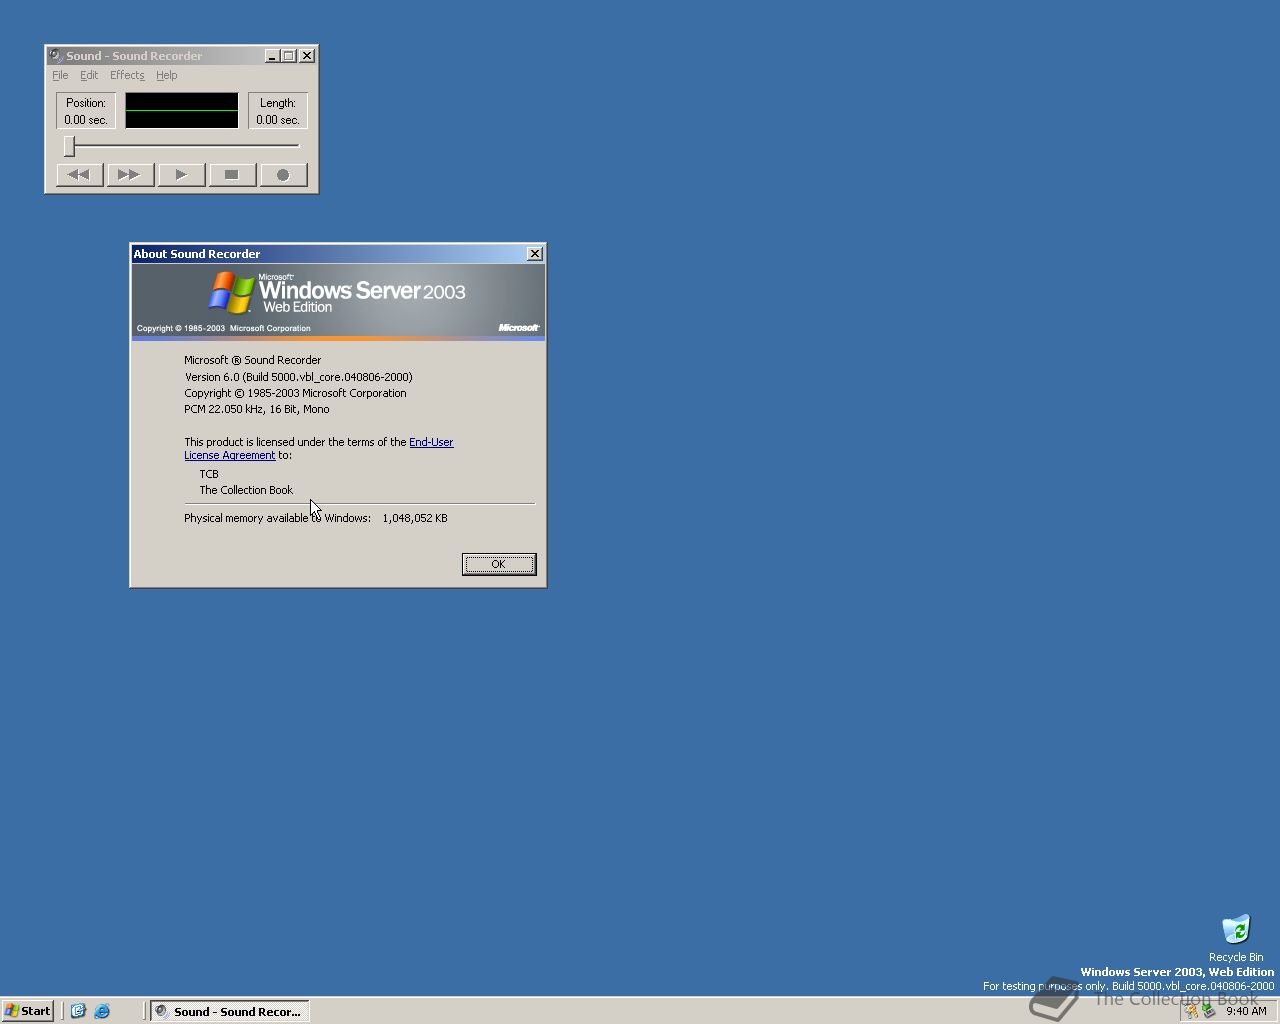Click the 'PCM 22.050 kHz, 16 Bit, Mono' text

click(x=257, y=409)
